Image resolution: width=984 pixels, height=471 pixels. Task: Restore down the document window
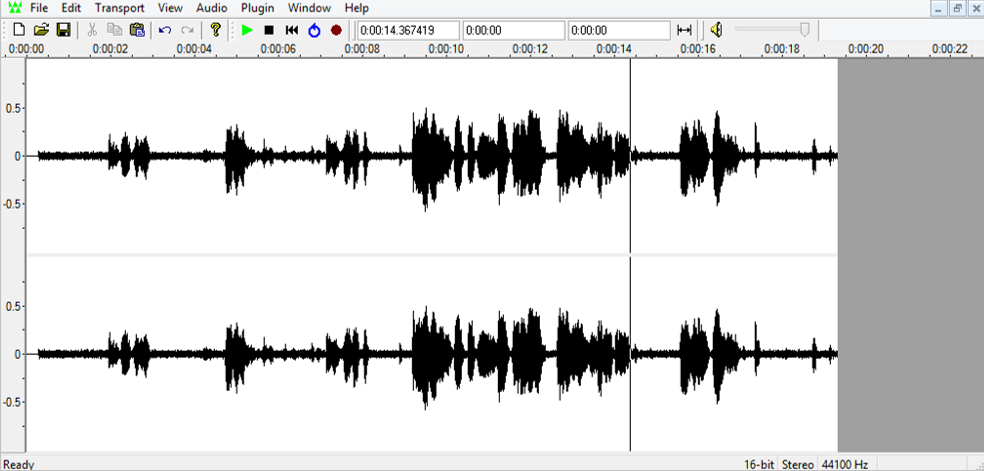pyautogui.click(x=958, y=8)
